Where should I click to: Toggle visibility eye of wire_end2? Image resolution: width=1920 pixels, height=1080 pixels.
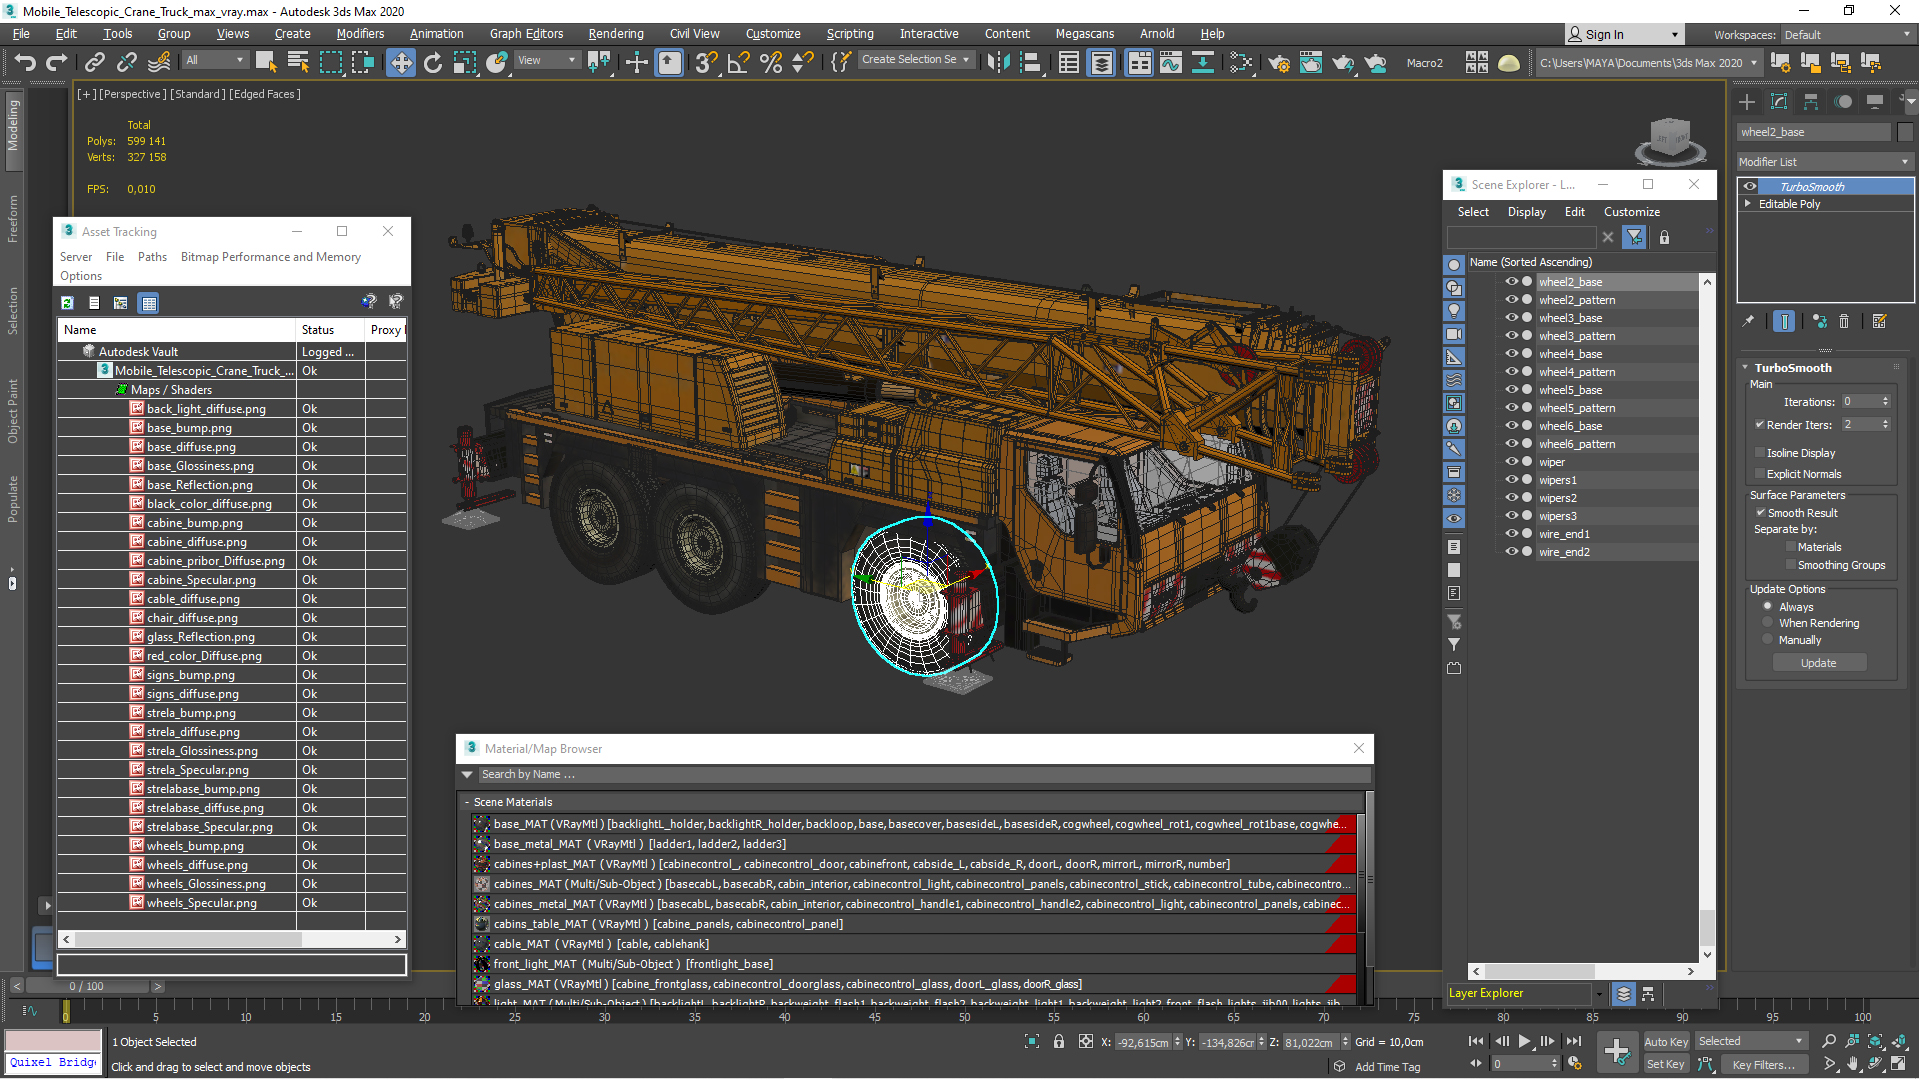(1512, 552)
